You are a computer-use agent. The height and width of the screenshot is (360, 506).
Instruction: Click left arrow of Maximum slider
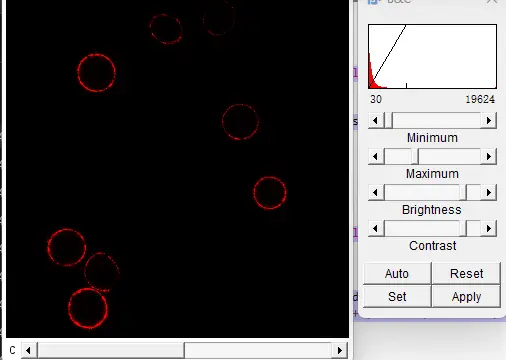click(376, 156)
